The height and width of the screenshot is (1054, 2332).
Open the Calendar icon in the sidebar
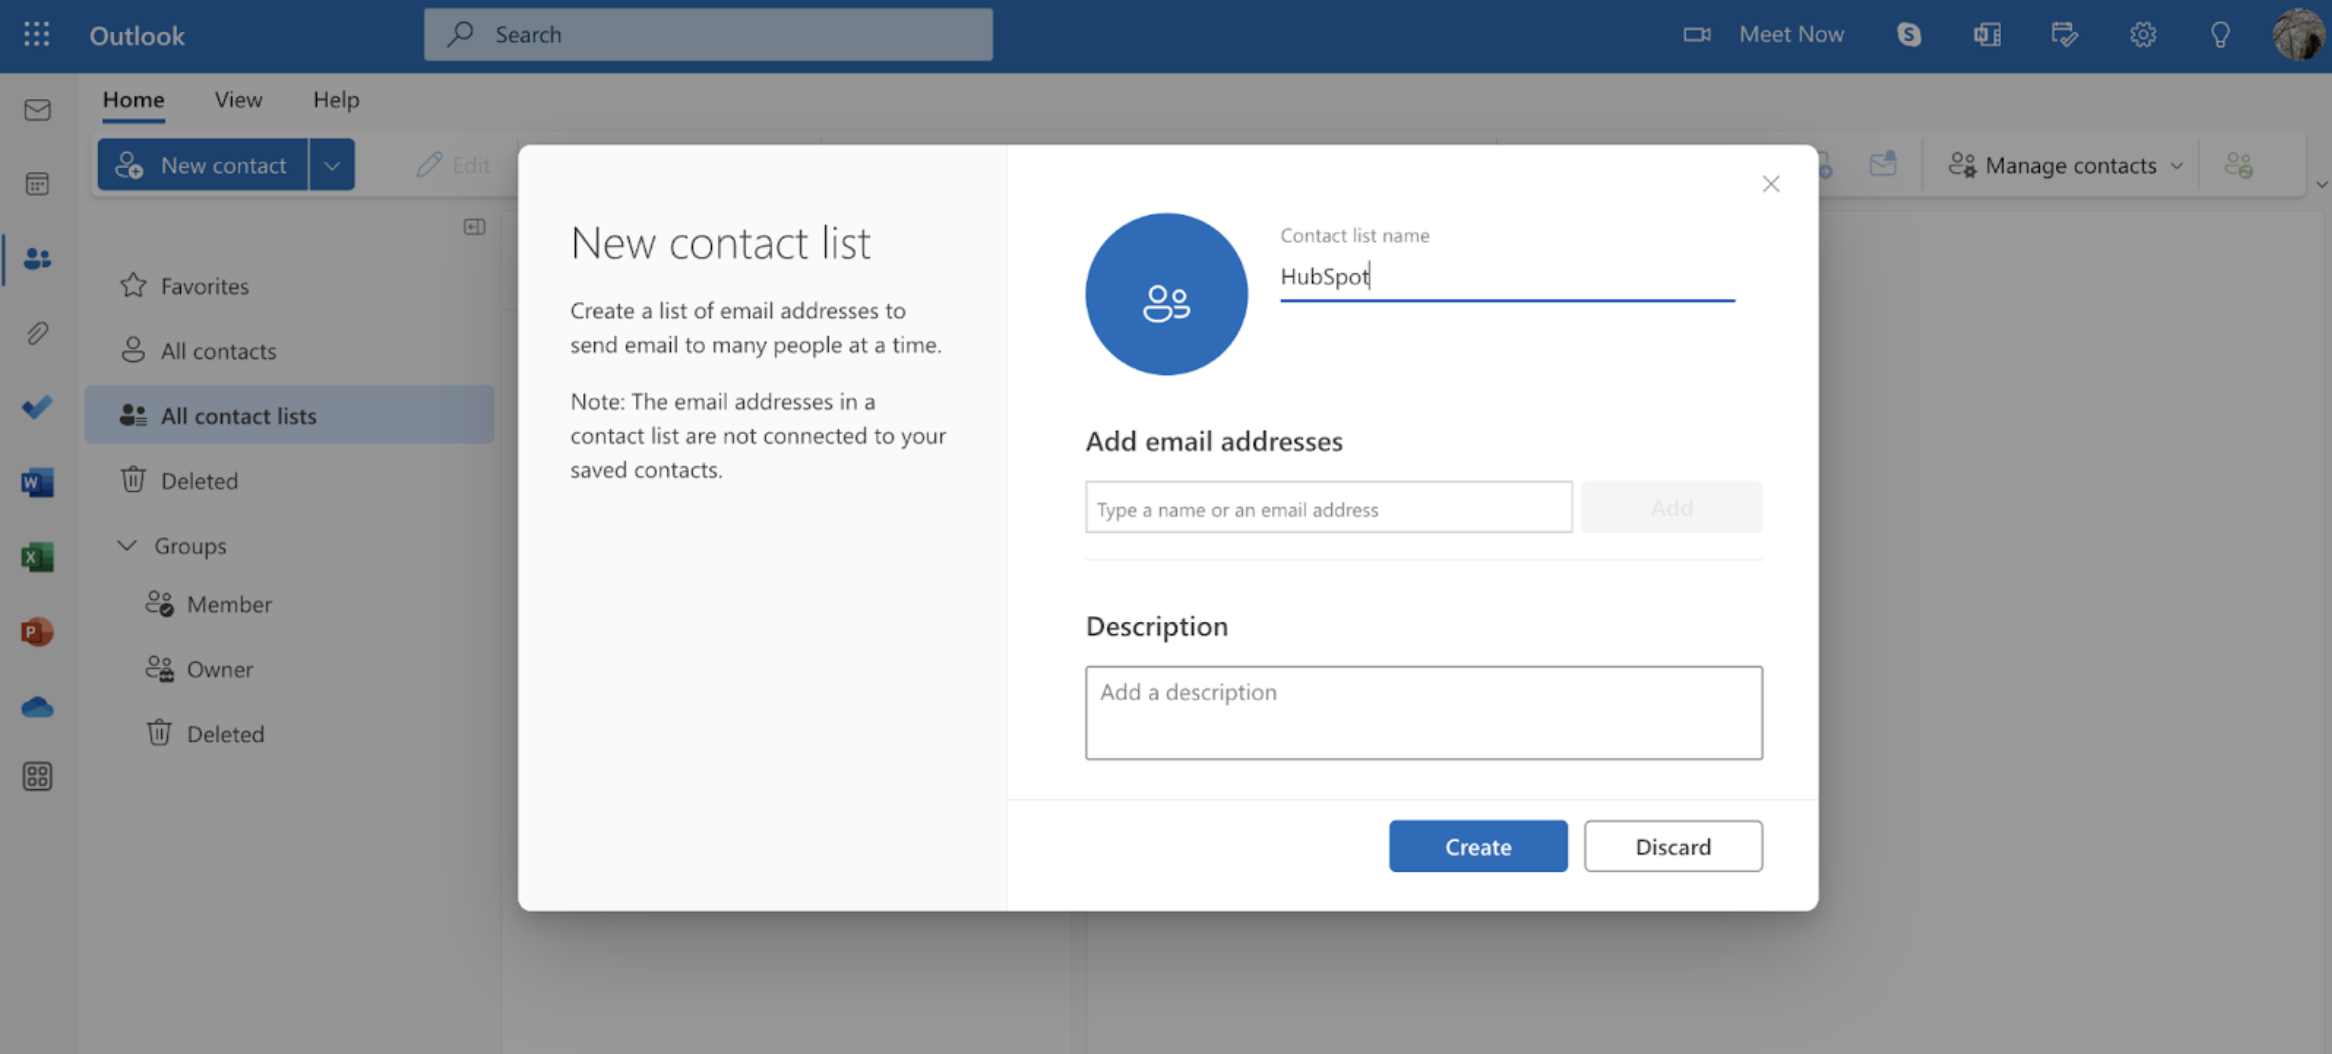(37, 182)
